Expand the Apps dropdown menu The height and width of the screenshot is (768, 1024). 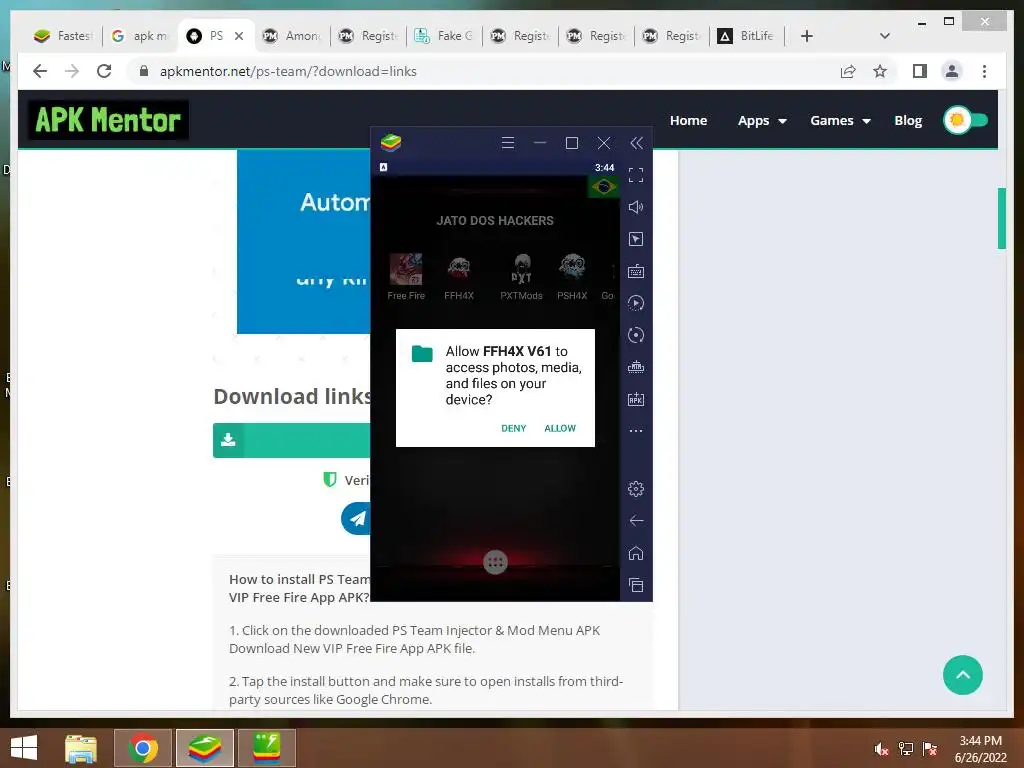[x=762, y=121]
